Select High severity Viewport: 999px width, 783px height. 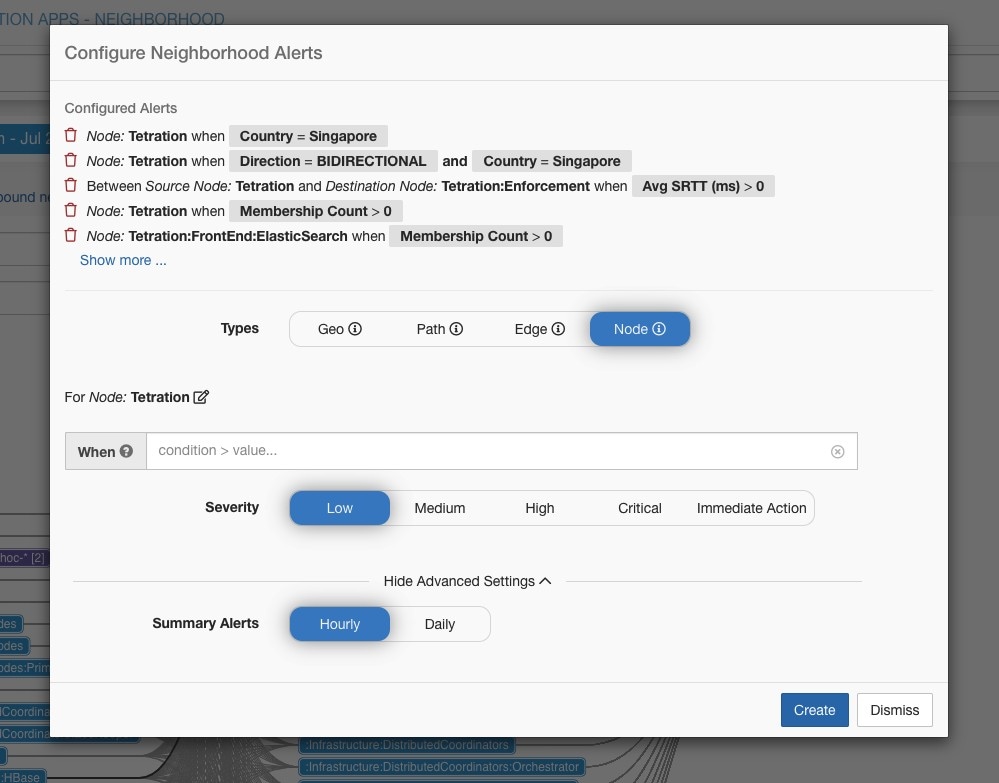539,507
